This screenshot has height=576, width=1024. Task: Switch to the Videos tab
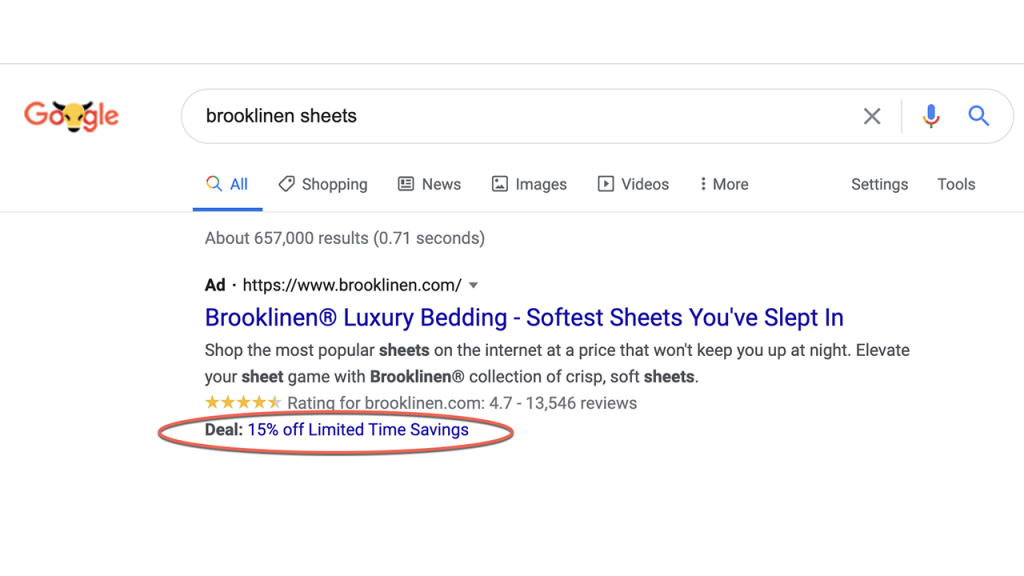(633, 184)
